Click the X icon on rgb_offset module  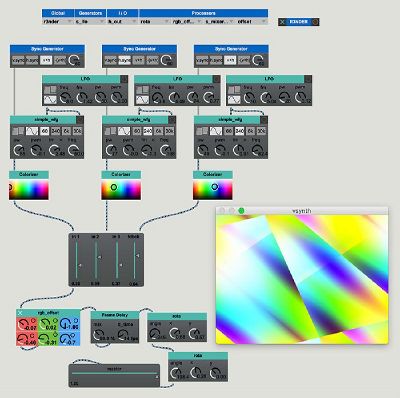(x=20, y=313)
